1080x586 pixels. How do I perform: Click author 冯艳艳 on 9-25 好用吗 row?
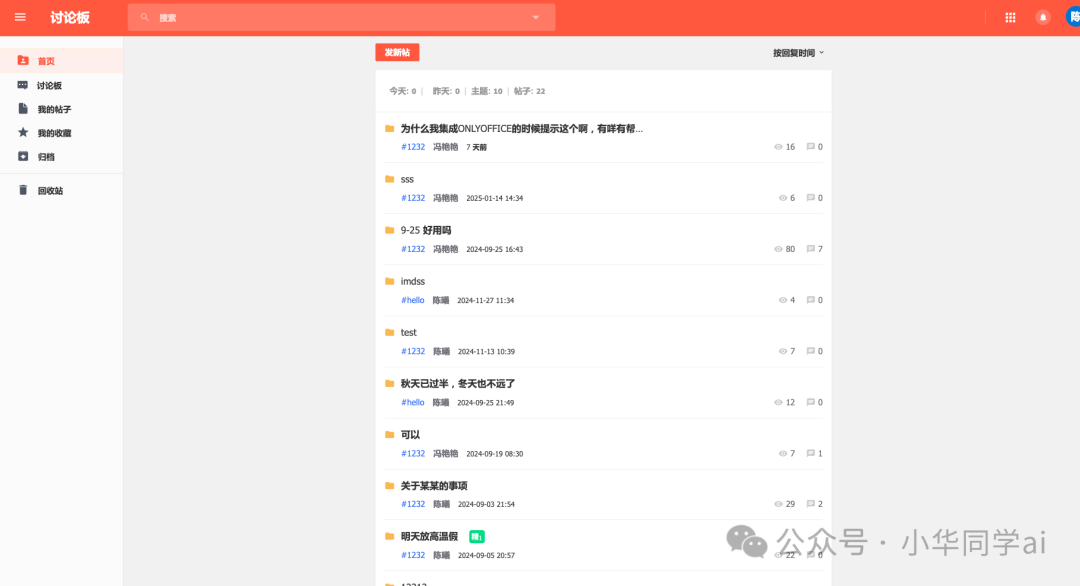[445, 249]
